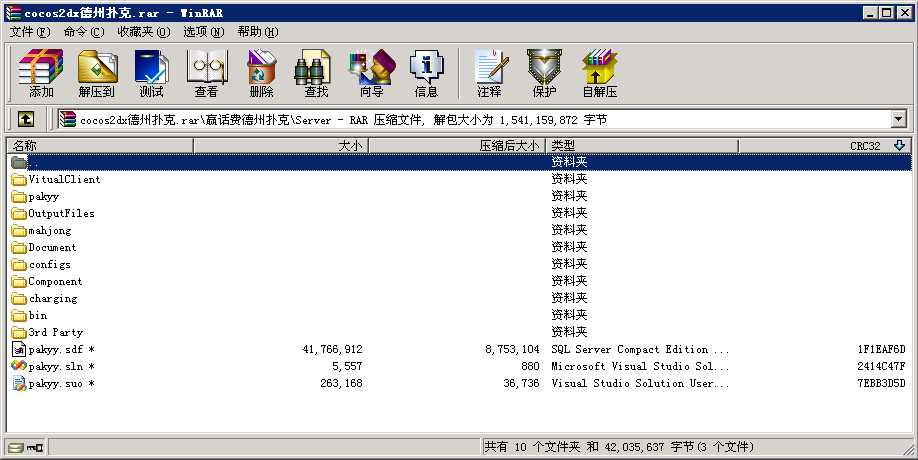This screenshot has height=460, width=918.
Task: Click CRC32 value 1F1EAF6D
Action: pyautogui.click(x=881, y=349)
